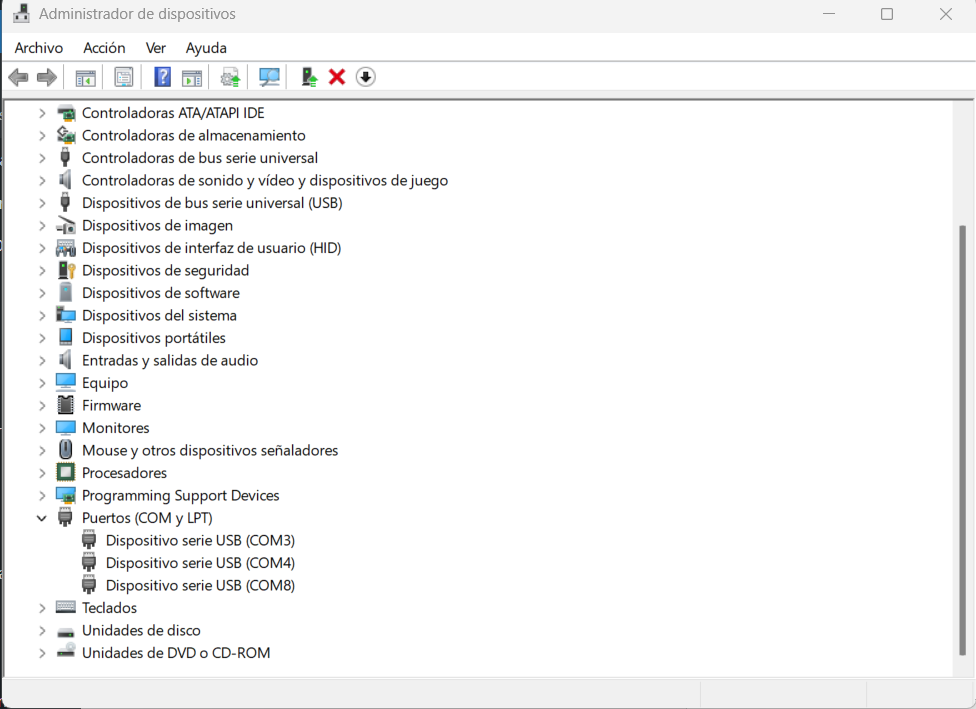Open the Ayuda menu

pyautogui.click(x=206, y=48)
